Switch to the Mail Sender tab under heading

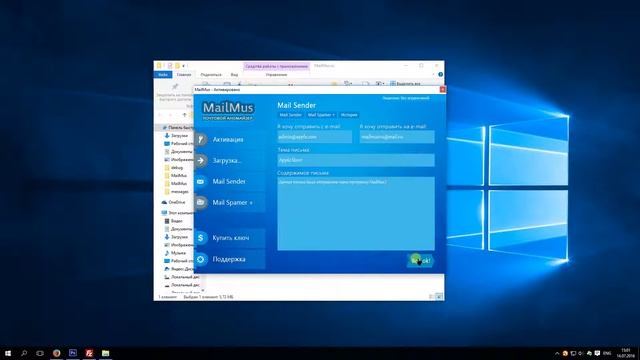[290, 115]
